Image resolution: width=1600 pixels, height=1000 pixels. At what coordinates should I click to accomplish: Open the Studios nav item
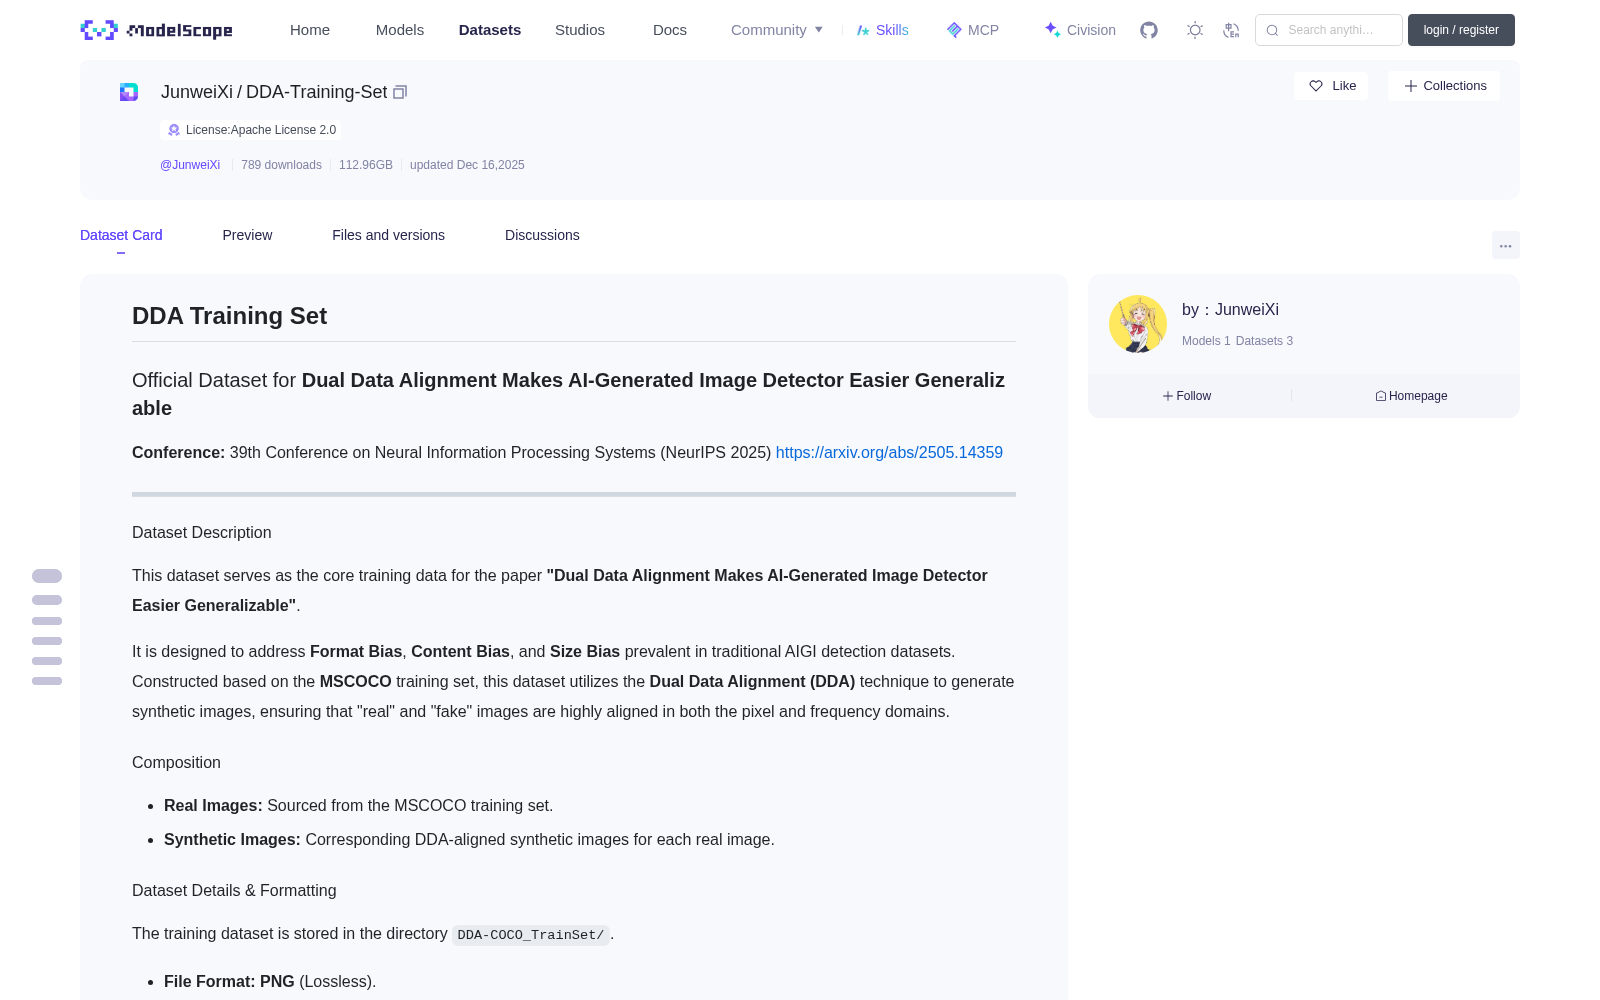[580, 30]
